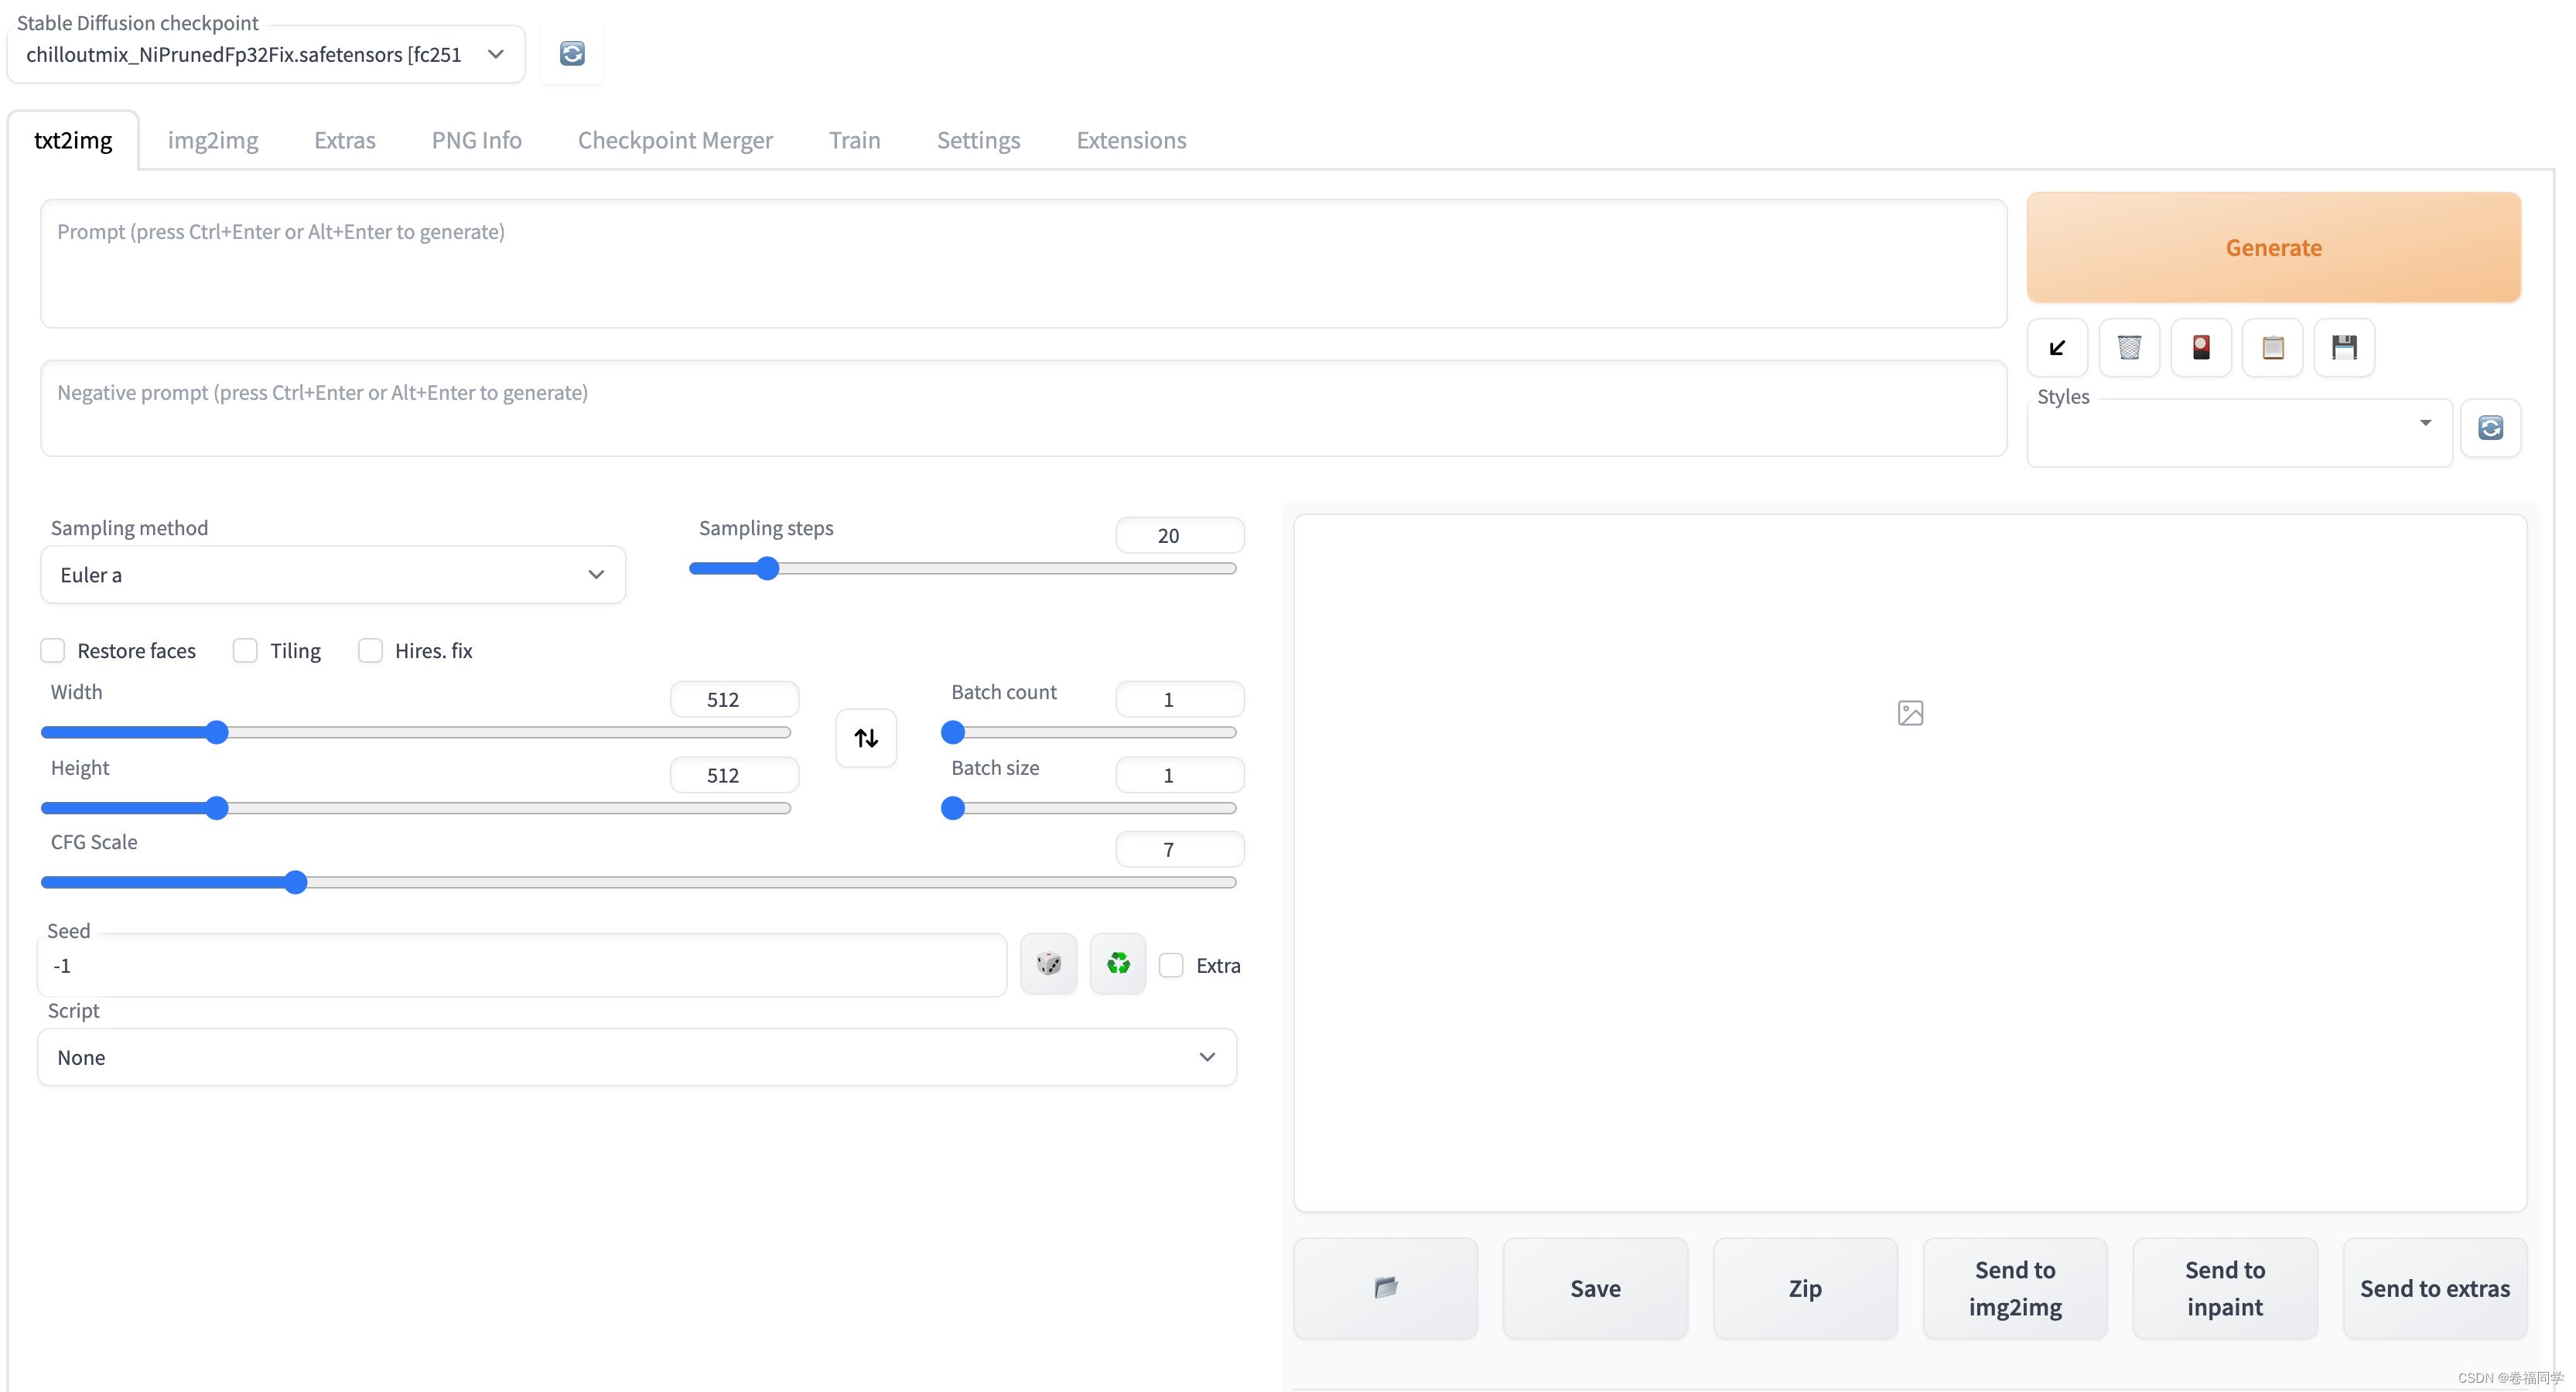2576x1392 pixels.
Task: Focus the Negative prompt text area
Action: click(x=1023, y=409)
